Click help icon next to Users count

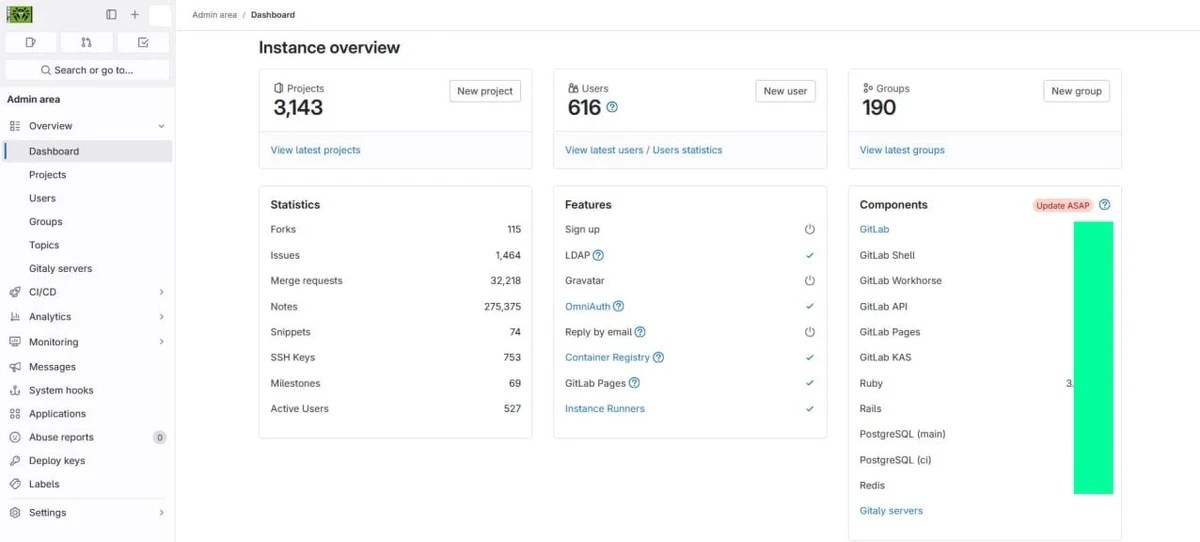click(612, 107)
